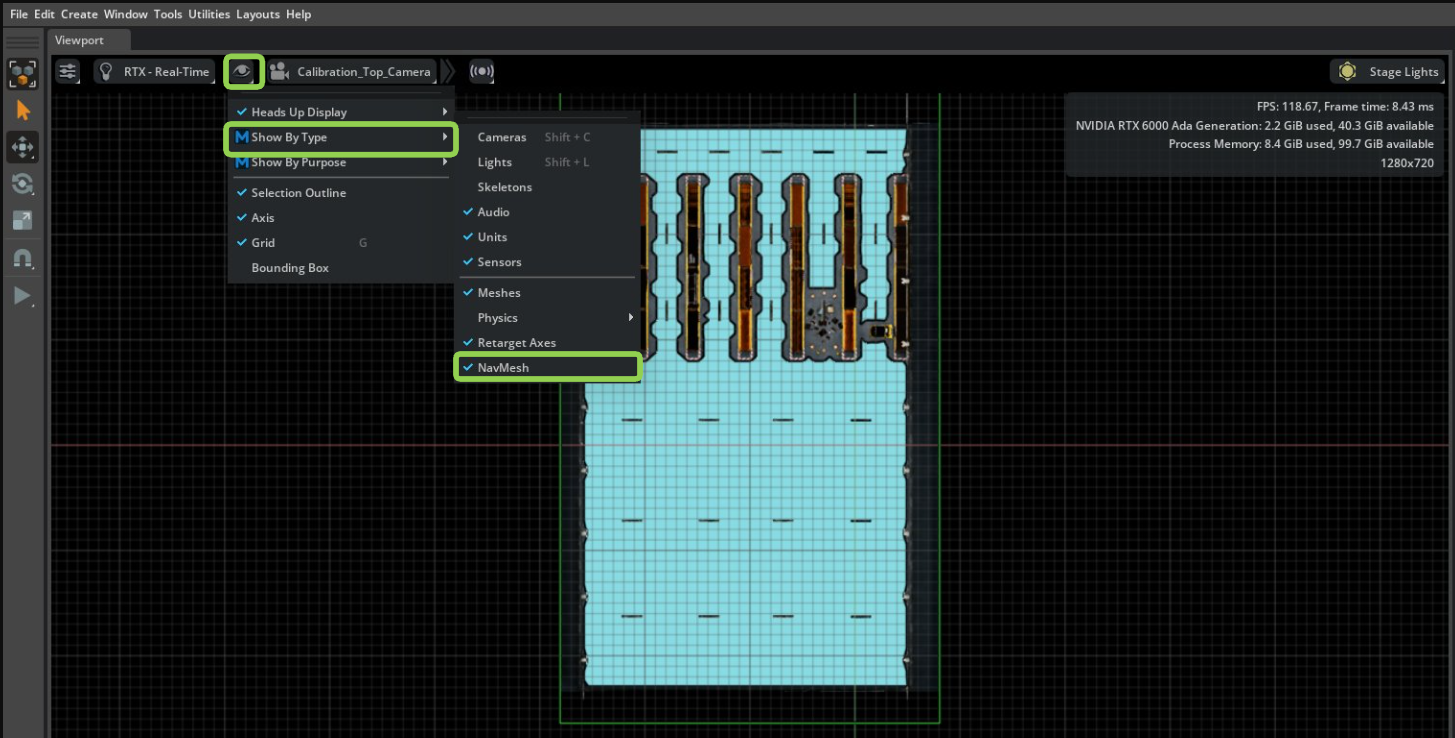Choose the Rotate tool
1455x738 pixels.
click(x=23, y=184)
